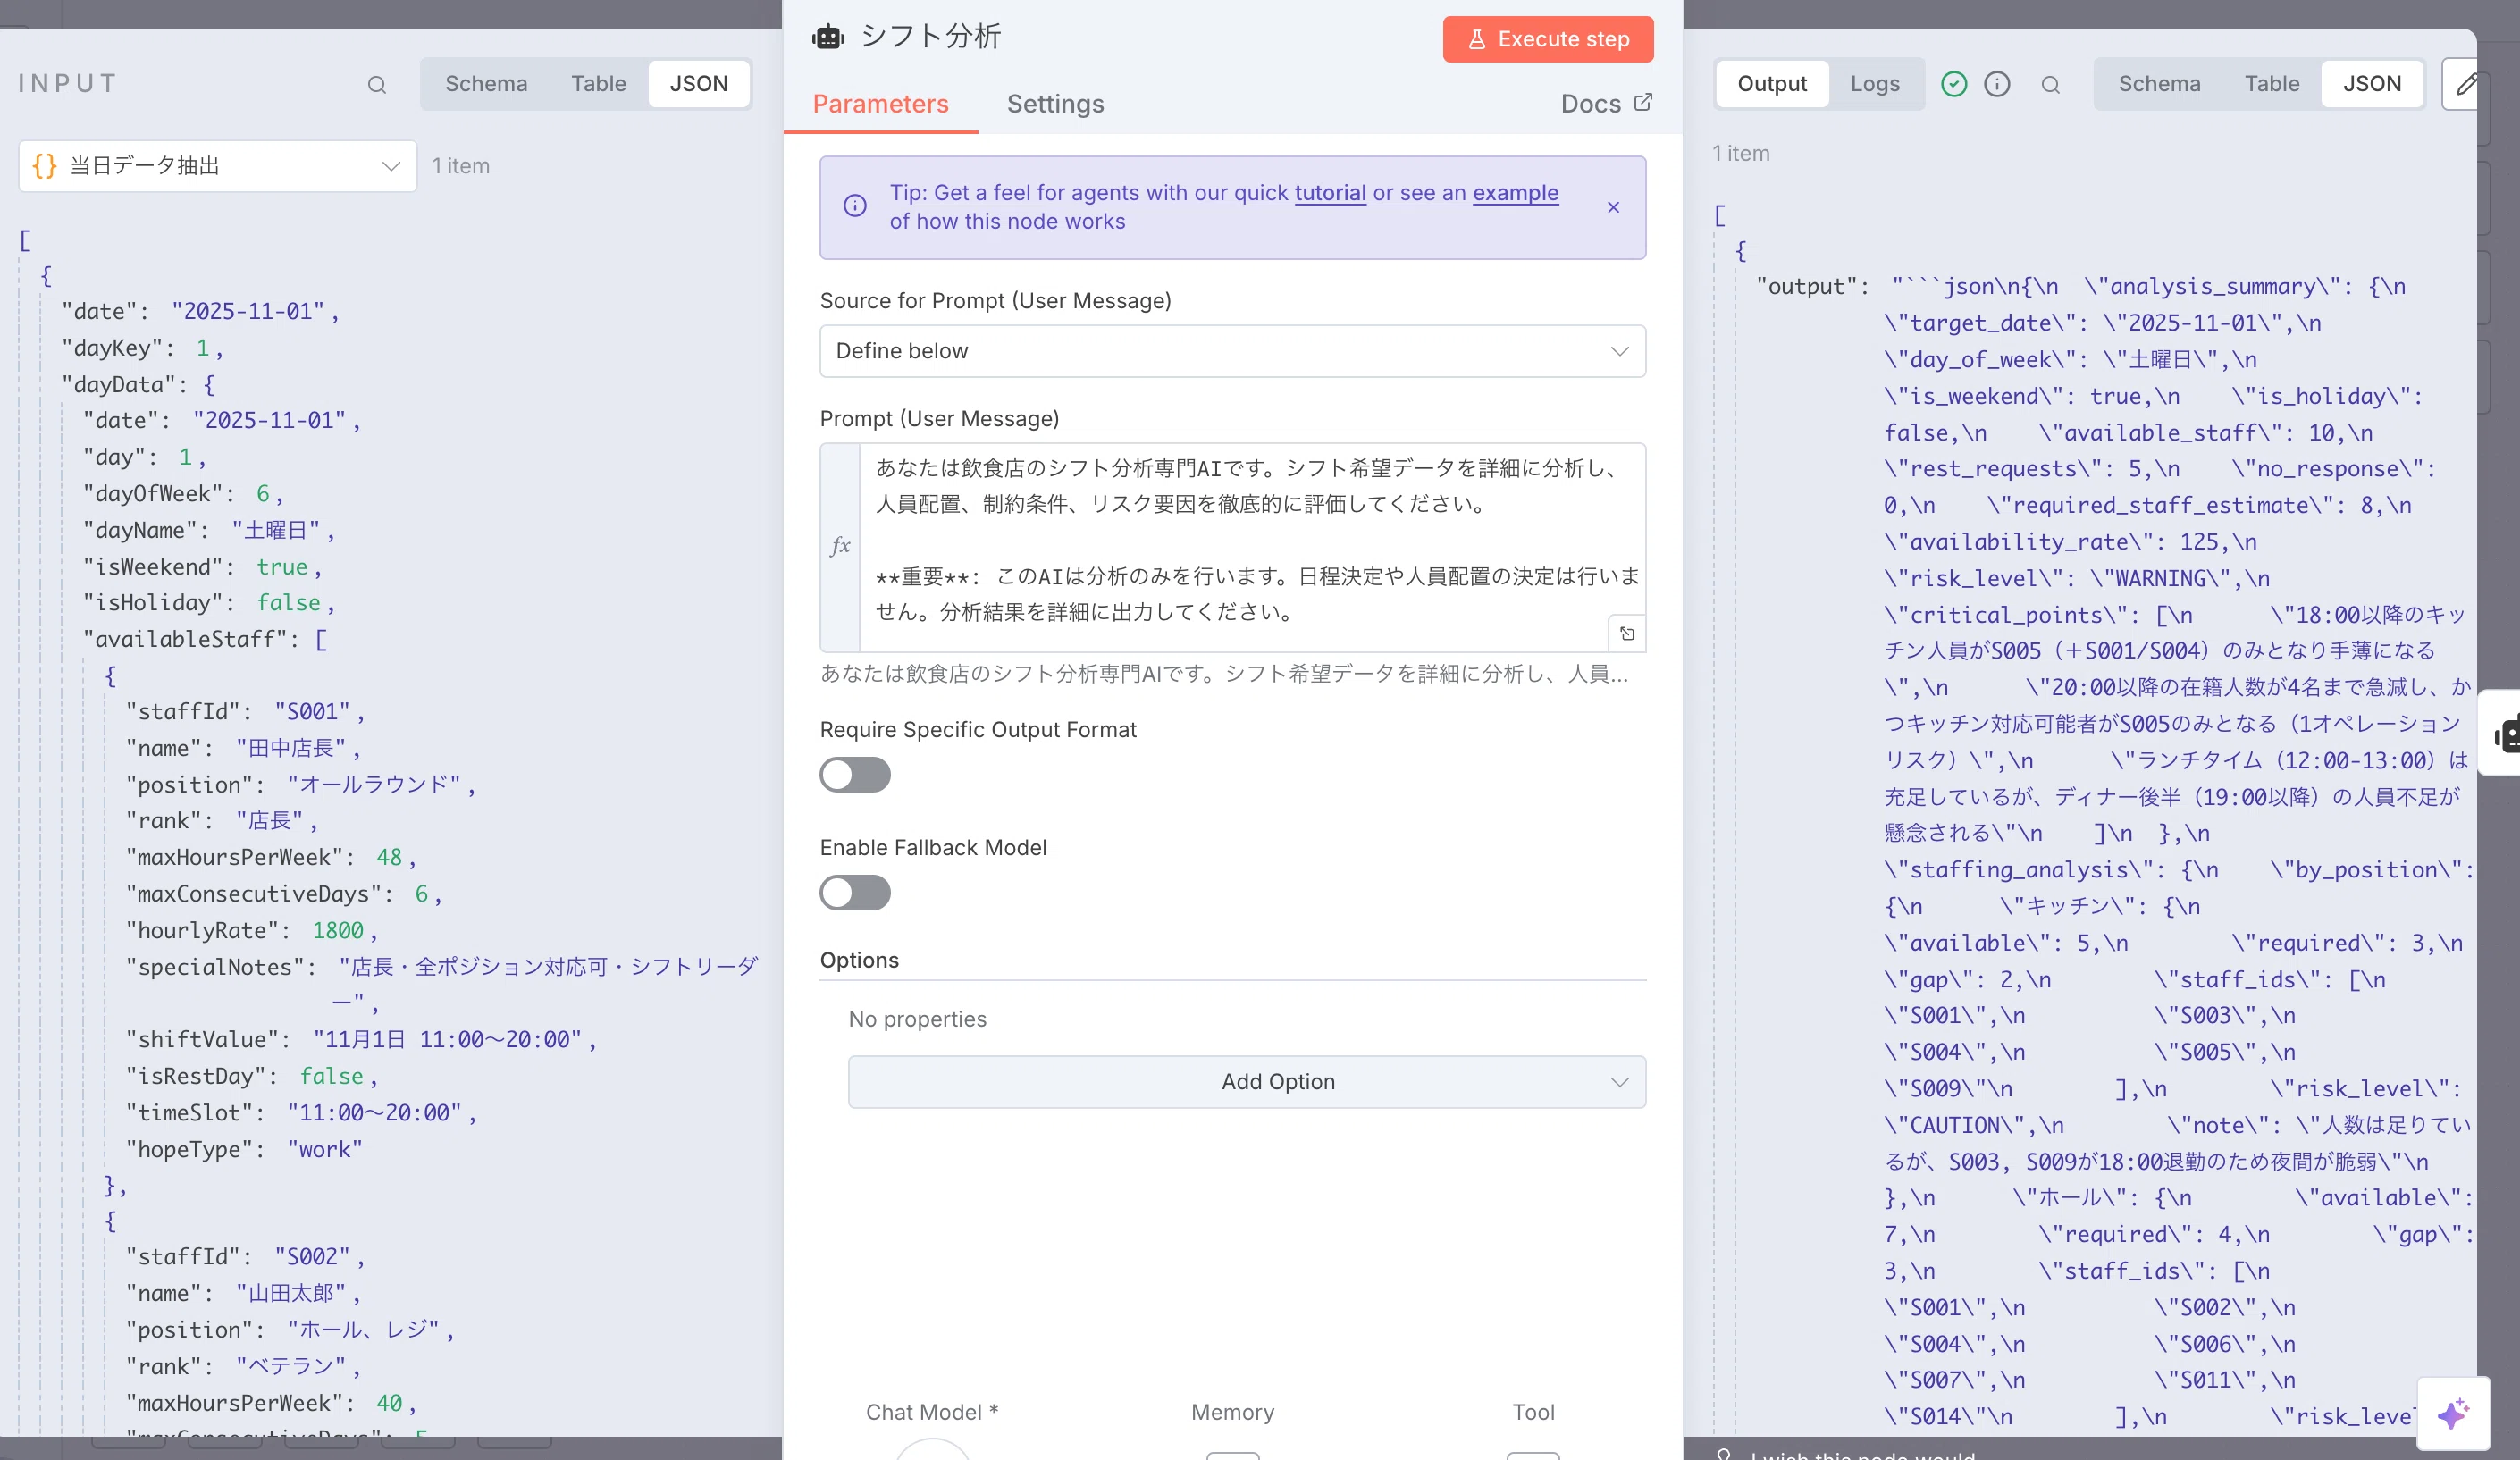
Task: Select Table view in input panel
Action: (x=598, y=84)
